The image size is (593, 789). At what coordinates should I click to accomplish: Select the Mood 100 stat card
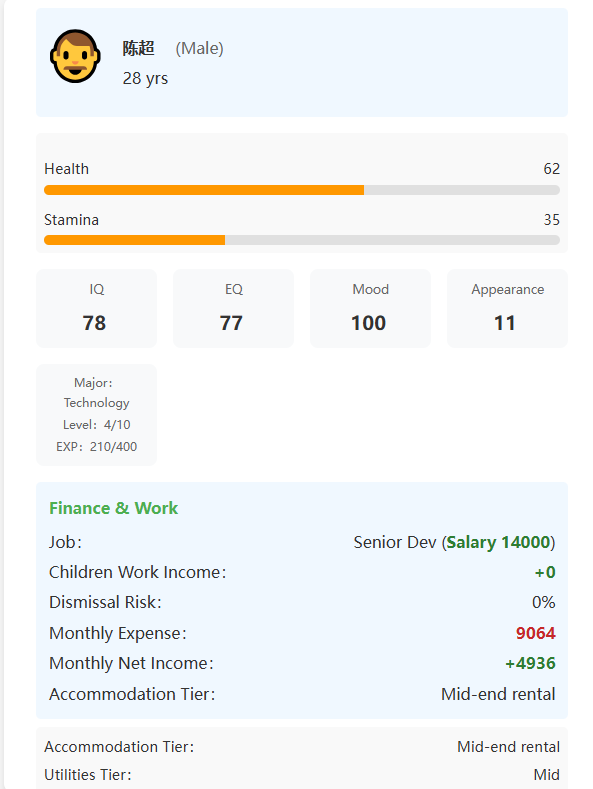370,308
